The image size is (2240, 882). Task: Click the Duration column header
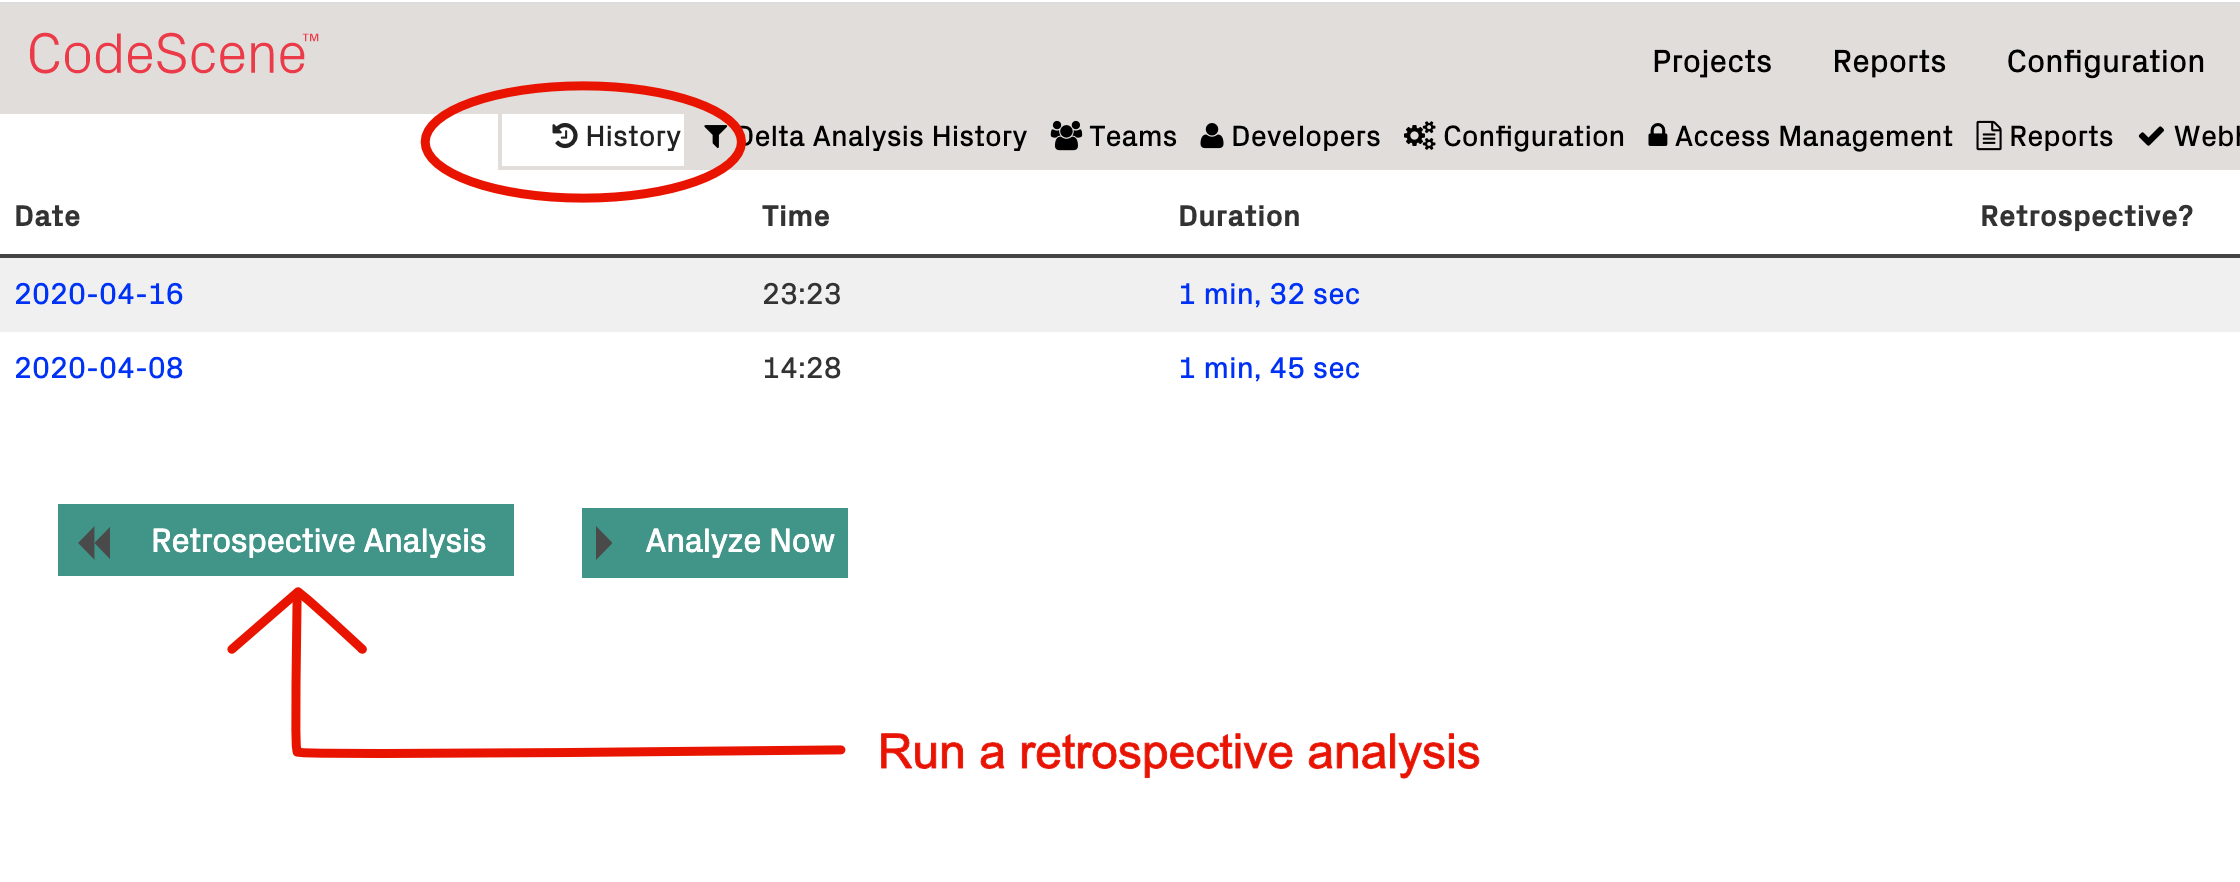1239,216
